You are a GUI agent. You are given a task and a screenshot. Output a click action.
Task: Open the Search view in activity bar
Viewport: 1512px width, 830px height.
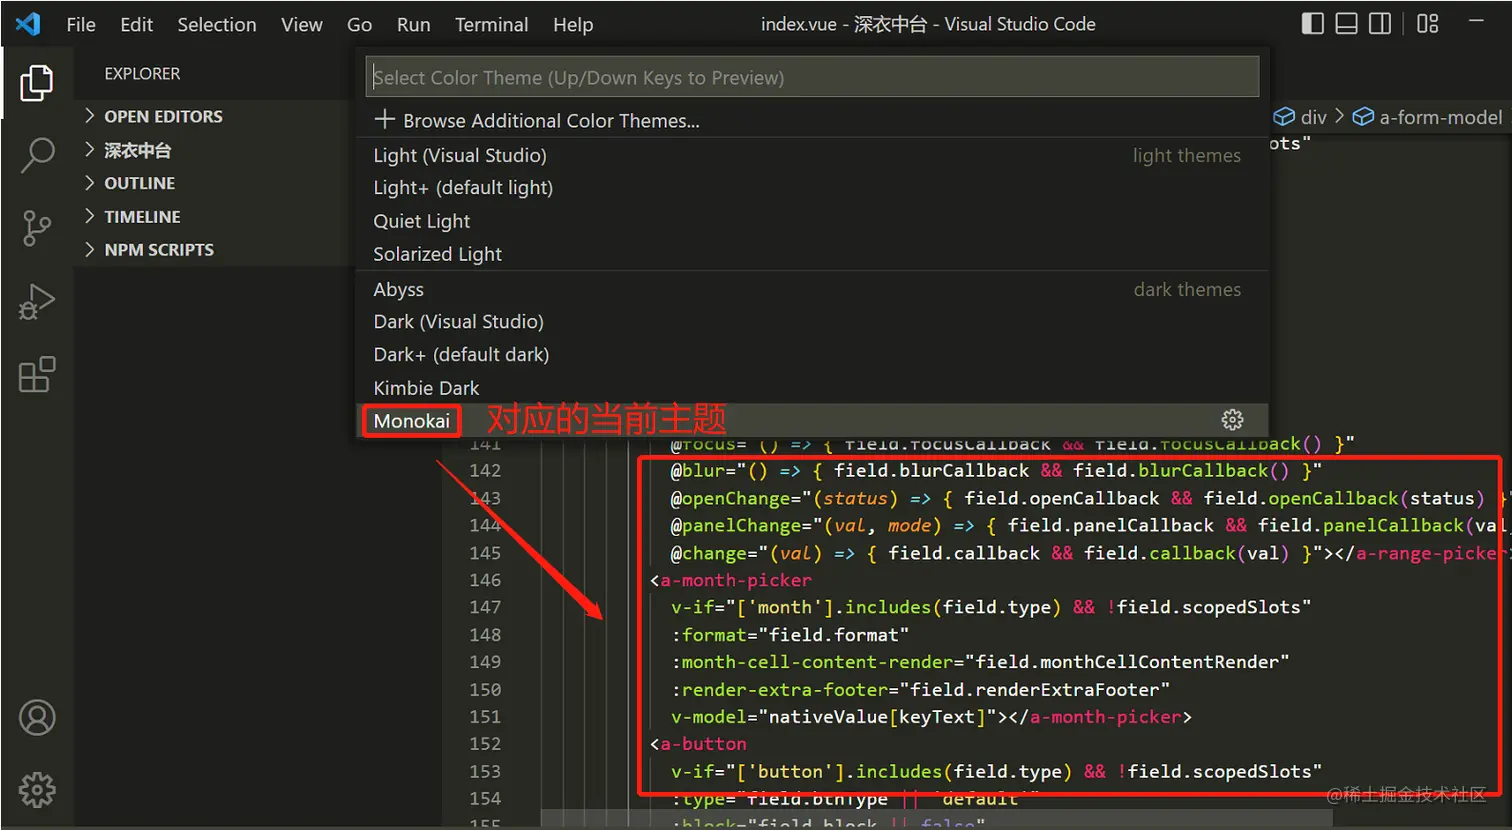(37, 155)
